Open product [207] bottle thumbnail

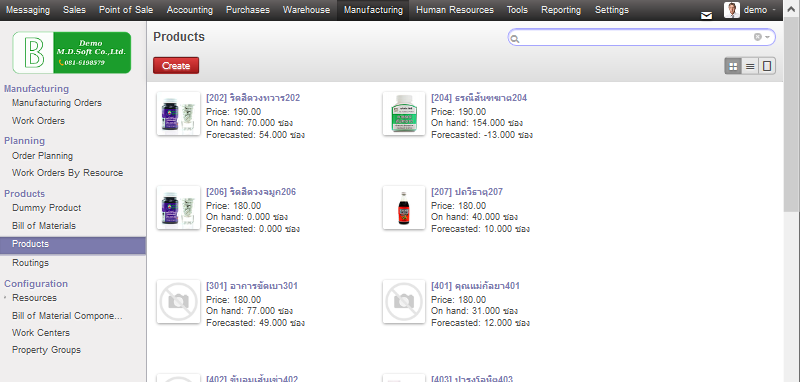coord(404,207)
